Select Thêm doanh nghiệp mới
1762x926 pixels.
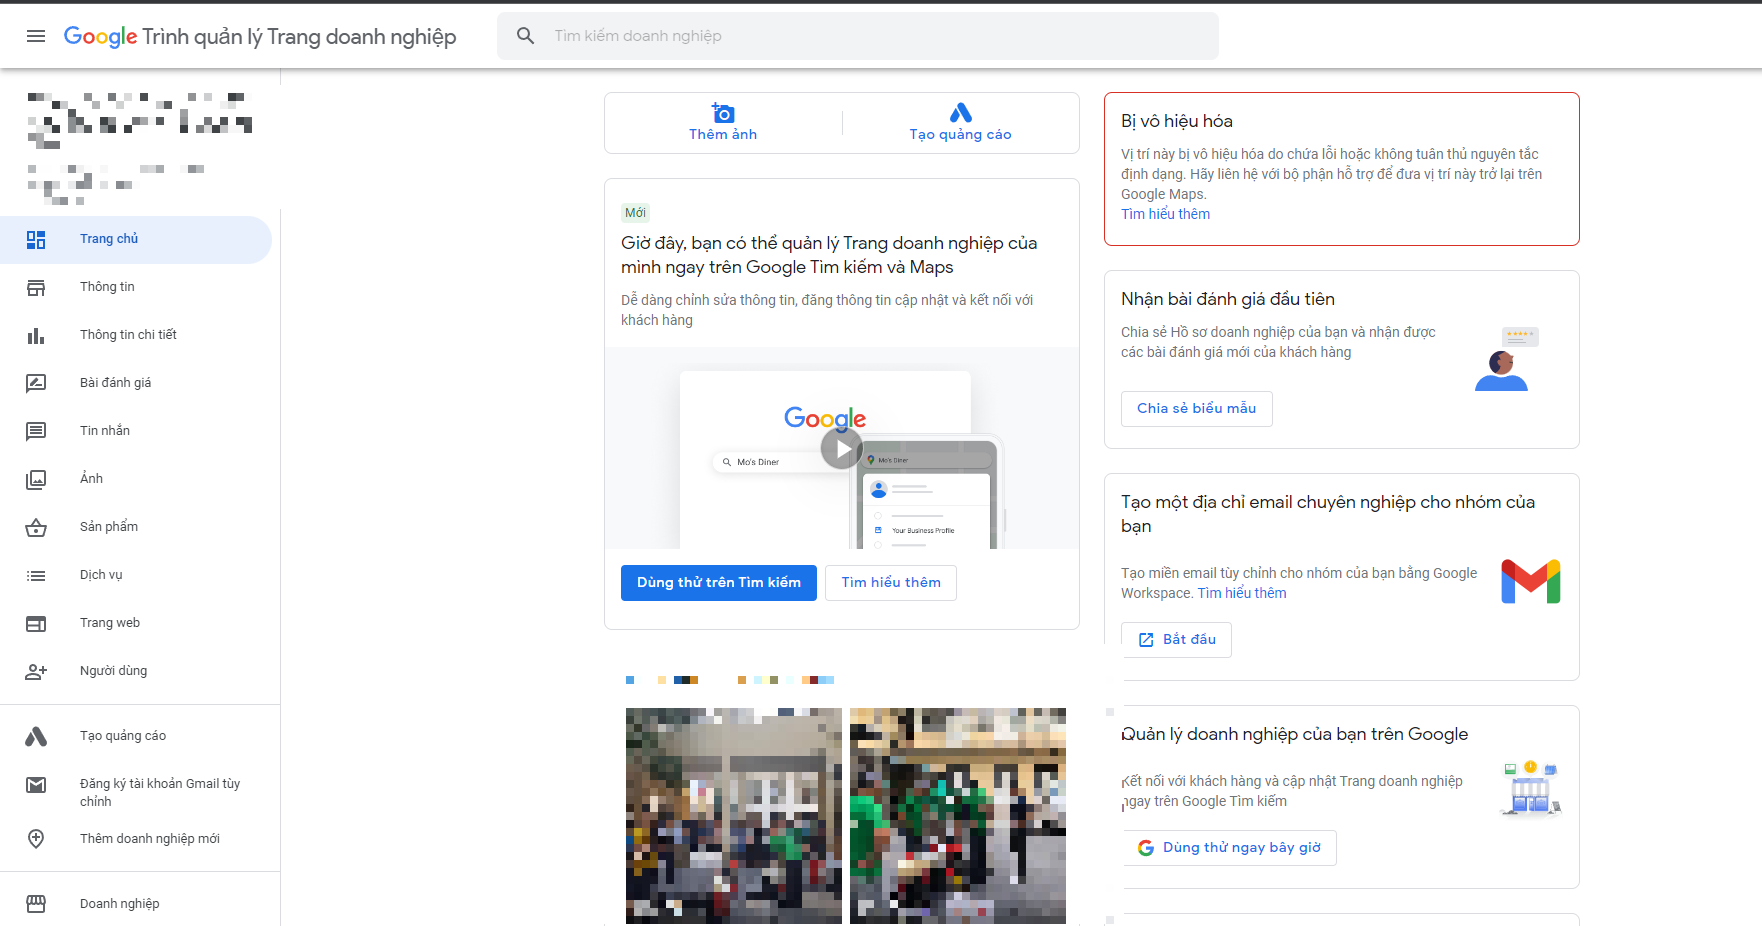pyautogui.click(x=136, y=839)
